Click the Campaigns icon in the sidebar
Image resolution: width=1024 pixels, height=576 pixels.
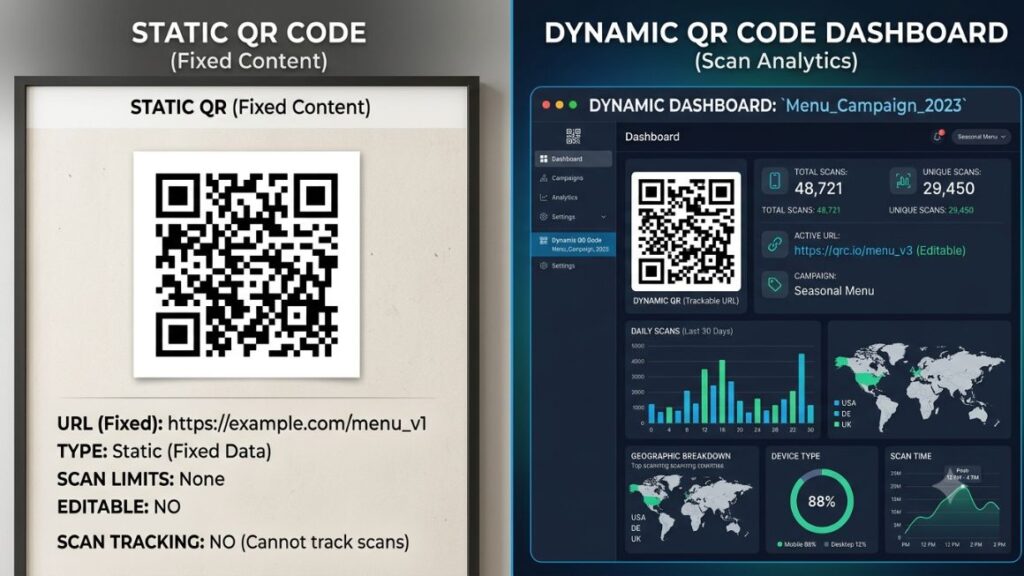543,178
